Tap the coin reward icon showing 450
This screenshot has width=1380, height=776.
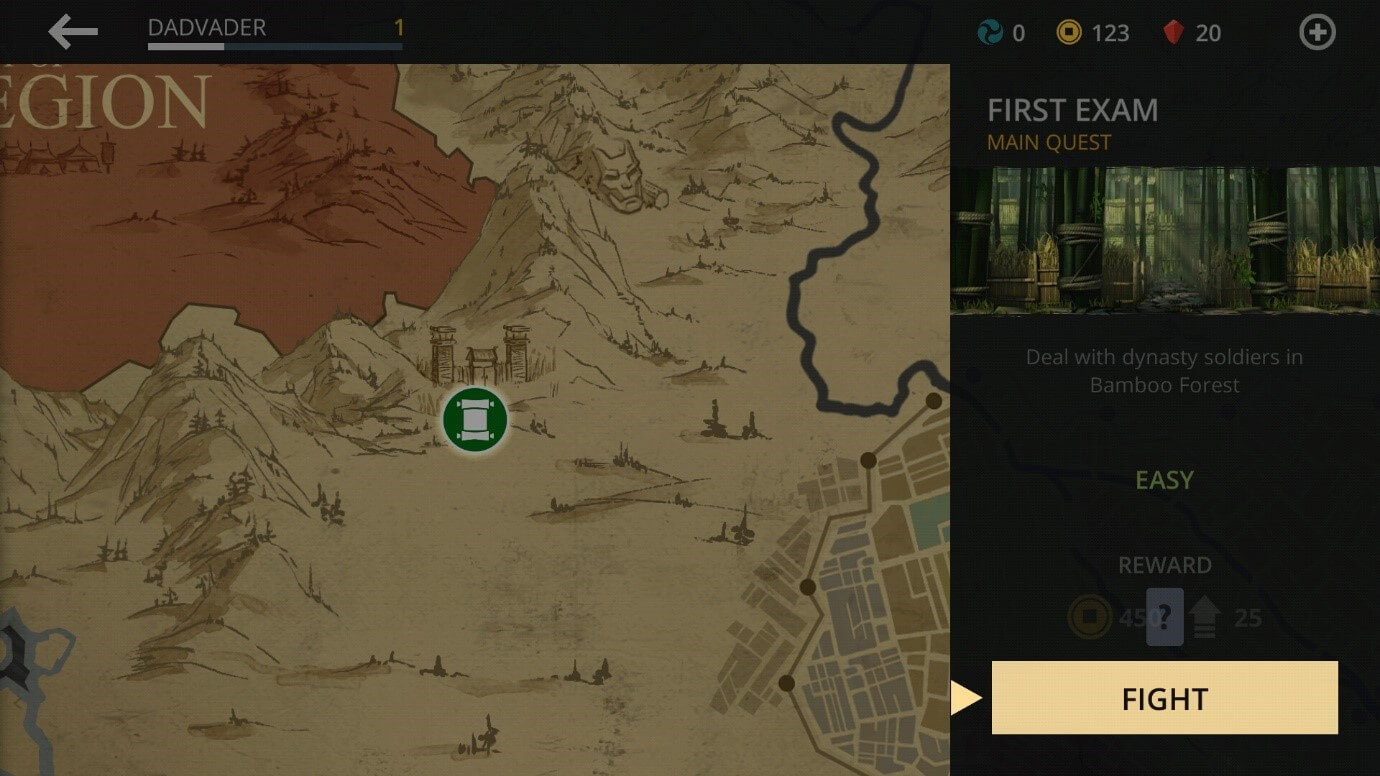click(x=1090, y=618)
